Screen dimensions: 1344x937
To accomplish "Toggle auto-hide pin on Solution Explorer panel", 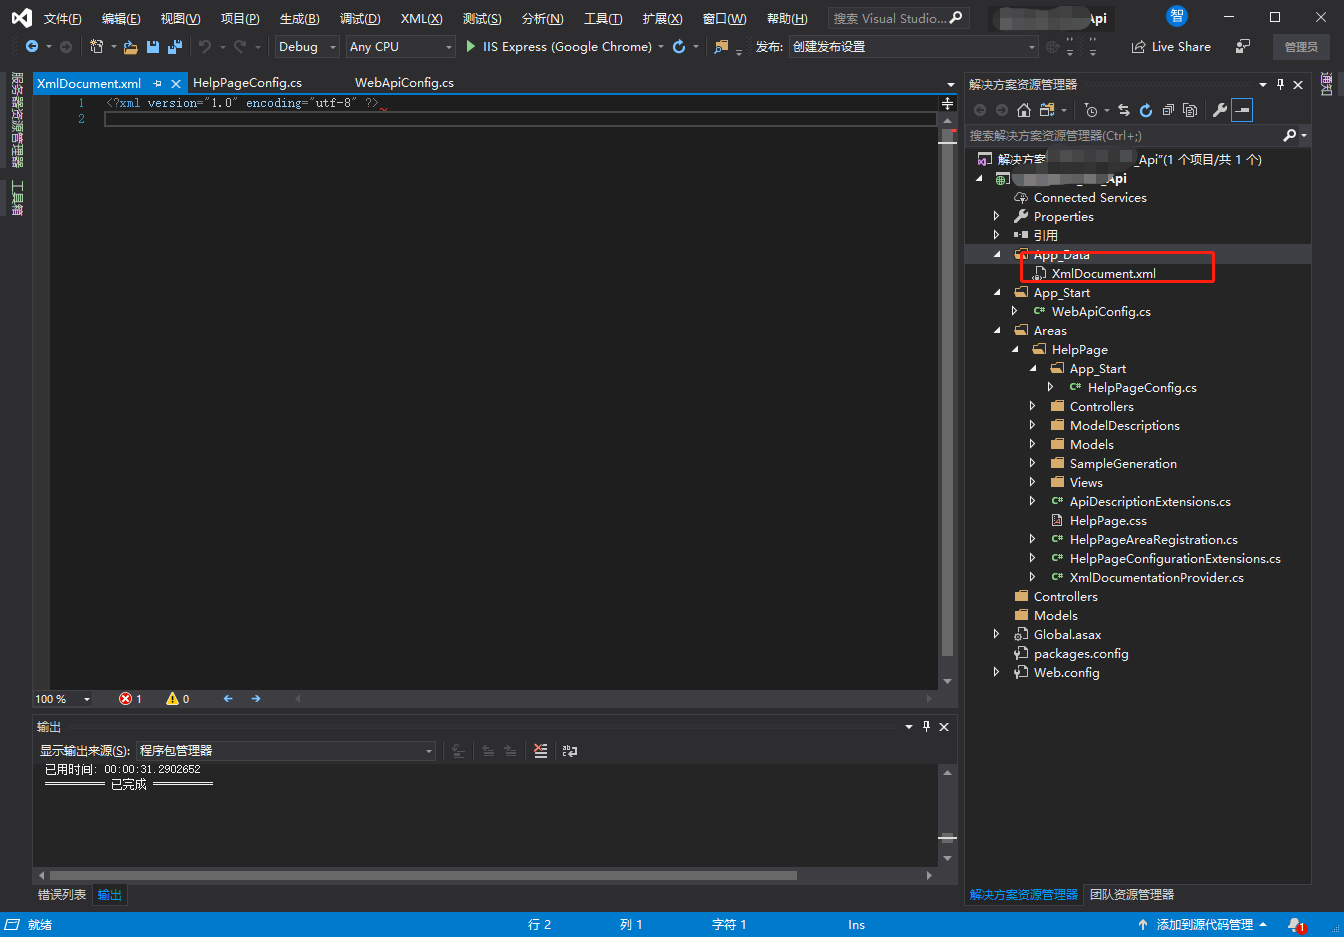I will (x=1280, y=84).
